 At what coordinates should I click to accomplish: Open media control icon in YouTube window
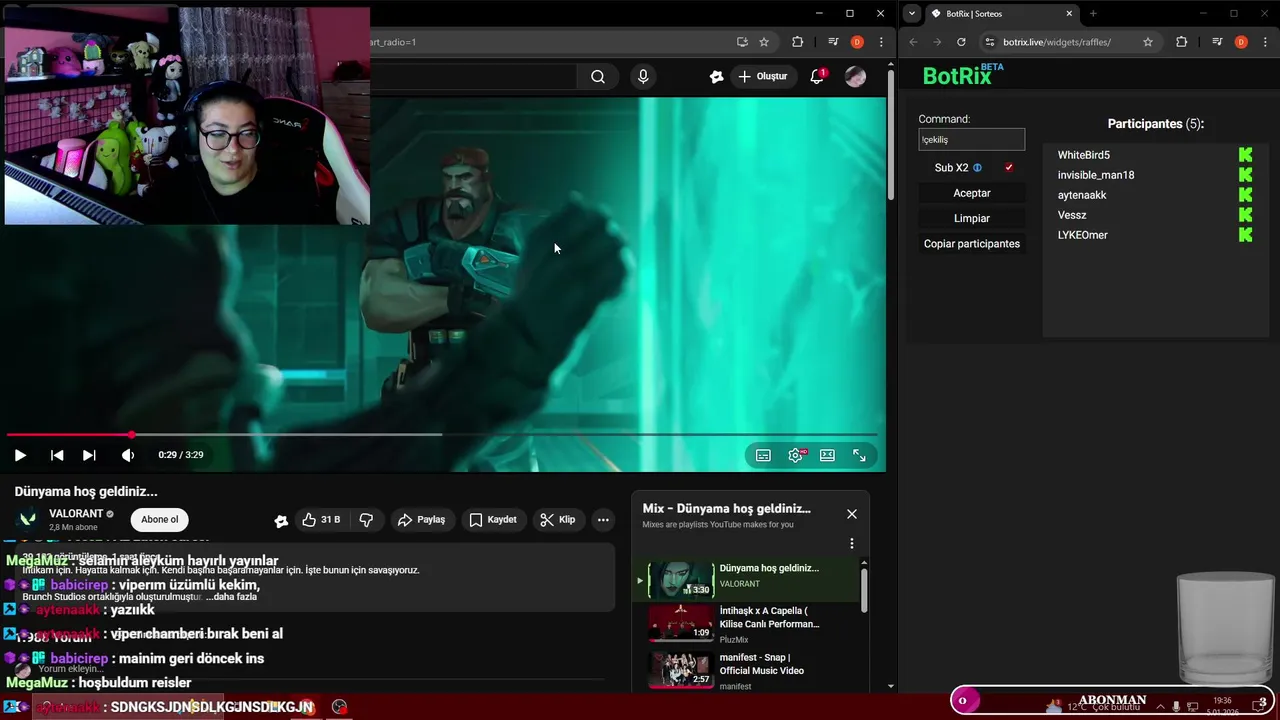pyautogui.click(x=832, y=42)
